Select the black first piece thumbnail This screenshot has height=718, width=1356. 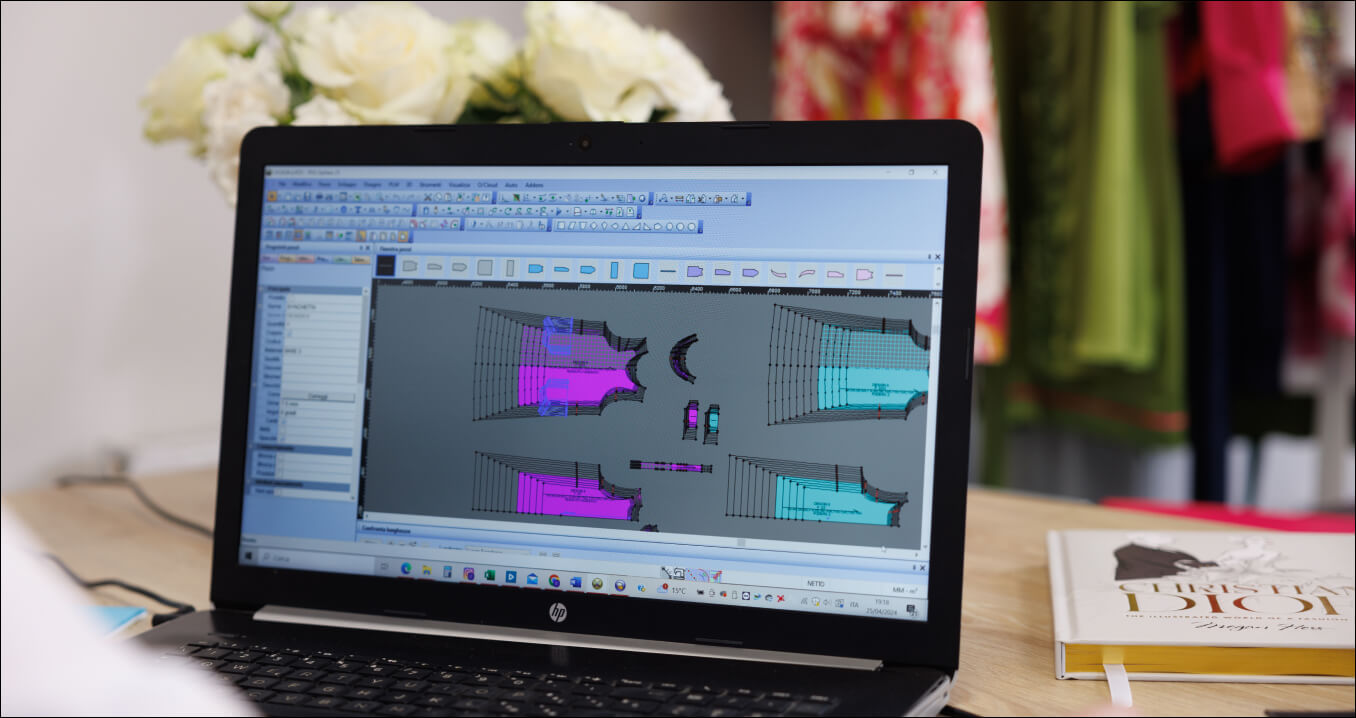pos(385,266)
